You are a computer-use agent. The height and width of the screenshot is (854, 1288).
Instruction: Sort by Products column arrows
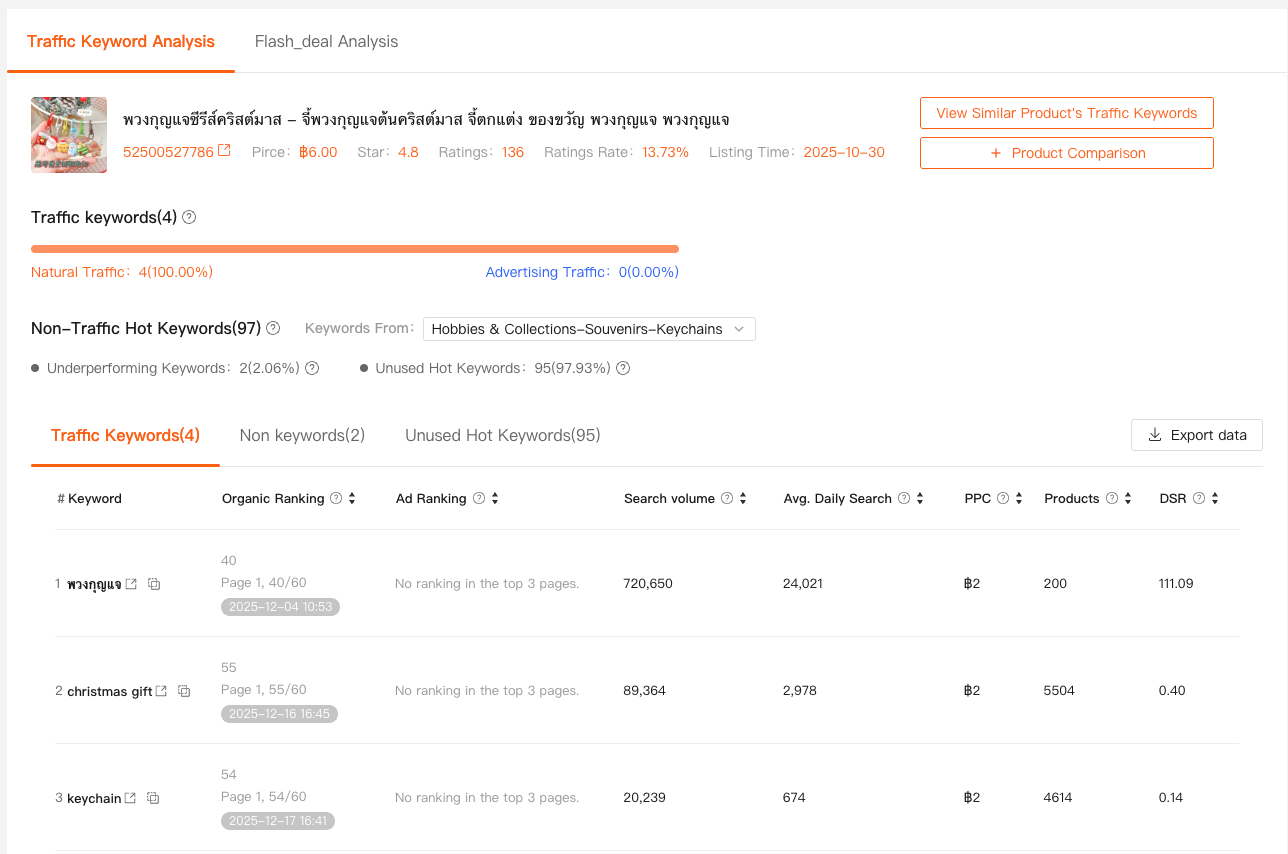coord(1128,498)
